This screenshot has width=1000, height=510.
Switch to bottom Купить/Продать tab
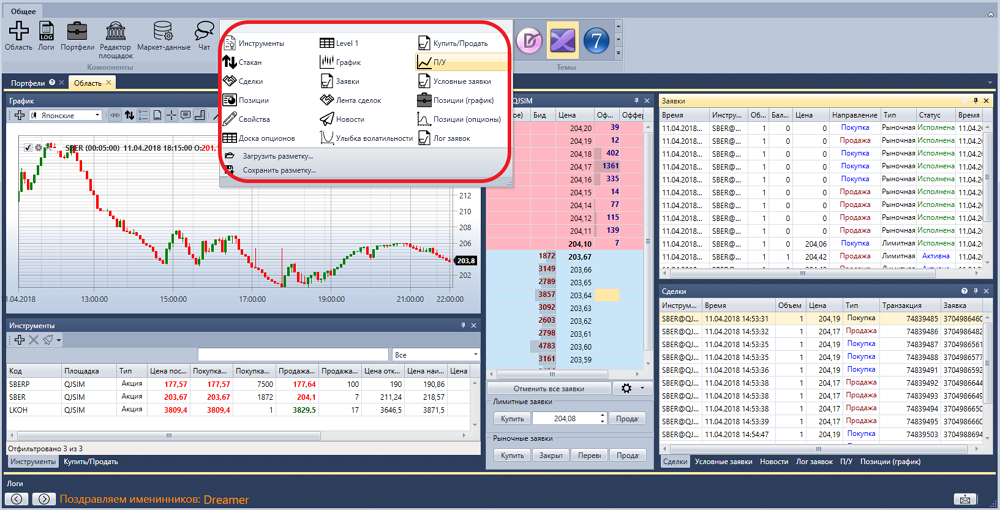(91, 462)
